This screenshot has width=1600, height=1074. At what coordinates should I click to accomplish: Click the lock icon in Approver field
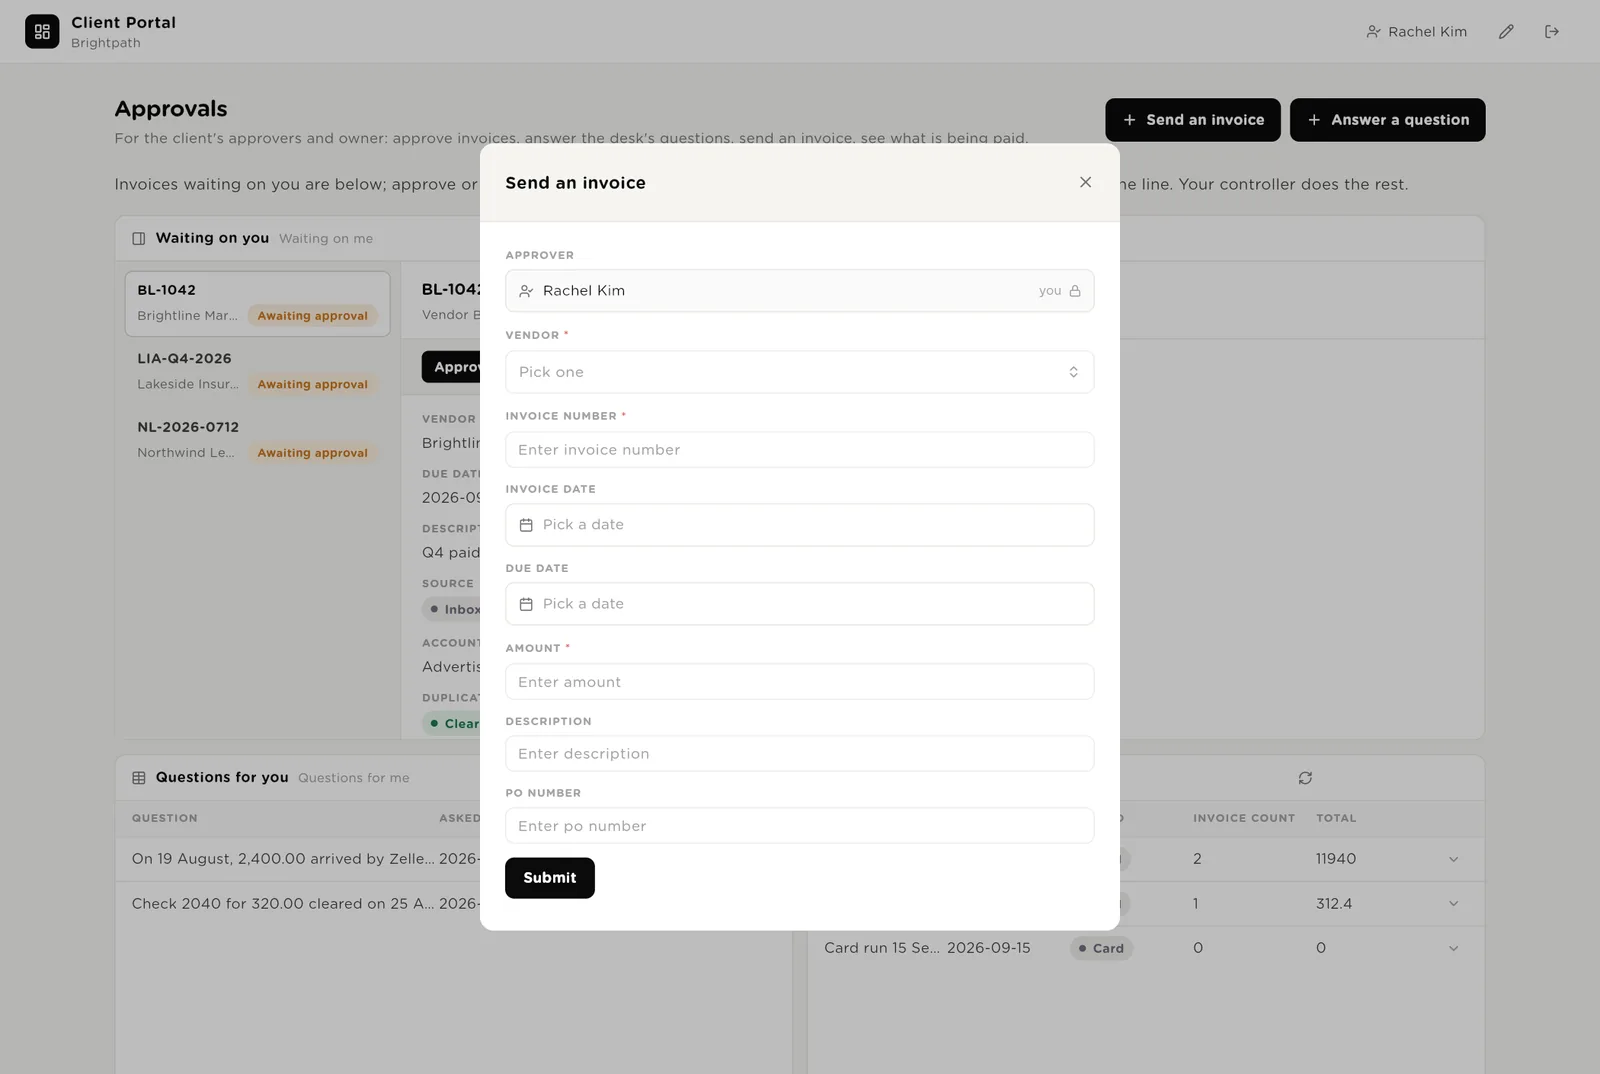(x=1075, y=291)
